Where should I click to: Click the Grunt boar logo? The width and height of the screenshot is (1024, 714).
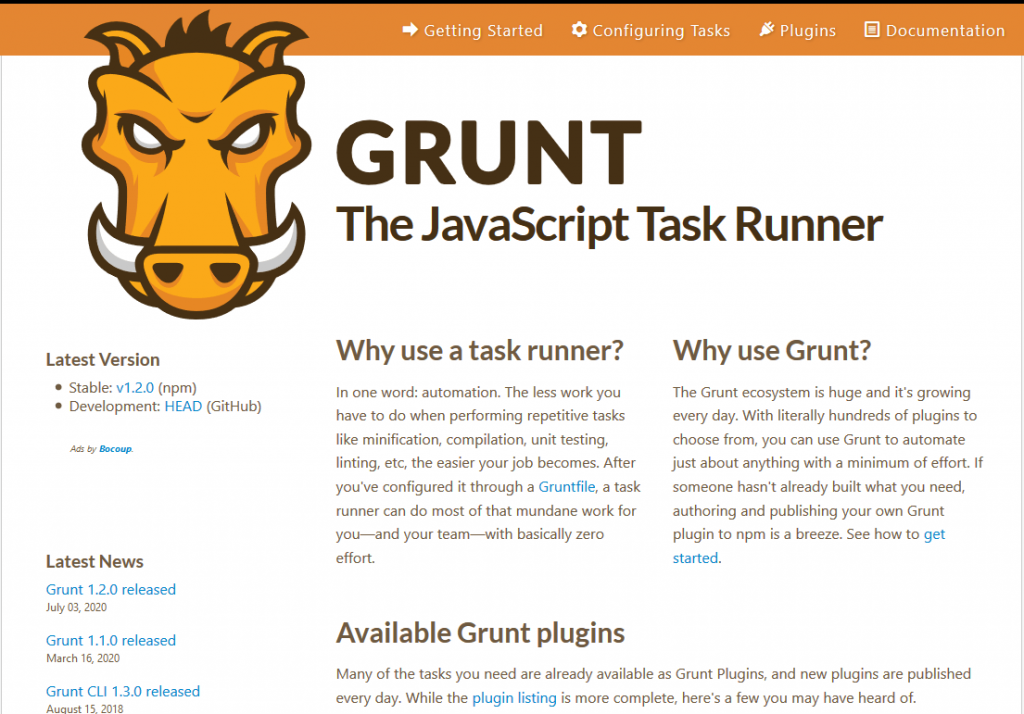point(196,165)
